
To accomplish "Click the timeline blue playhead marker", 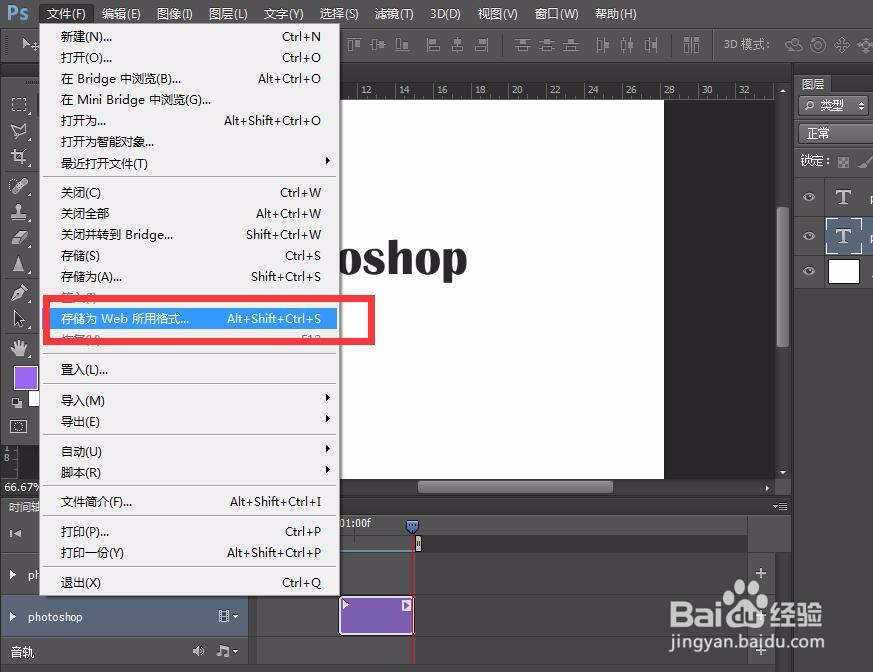I will click(412, 526).
